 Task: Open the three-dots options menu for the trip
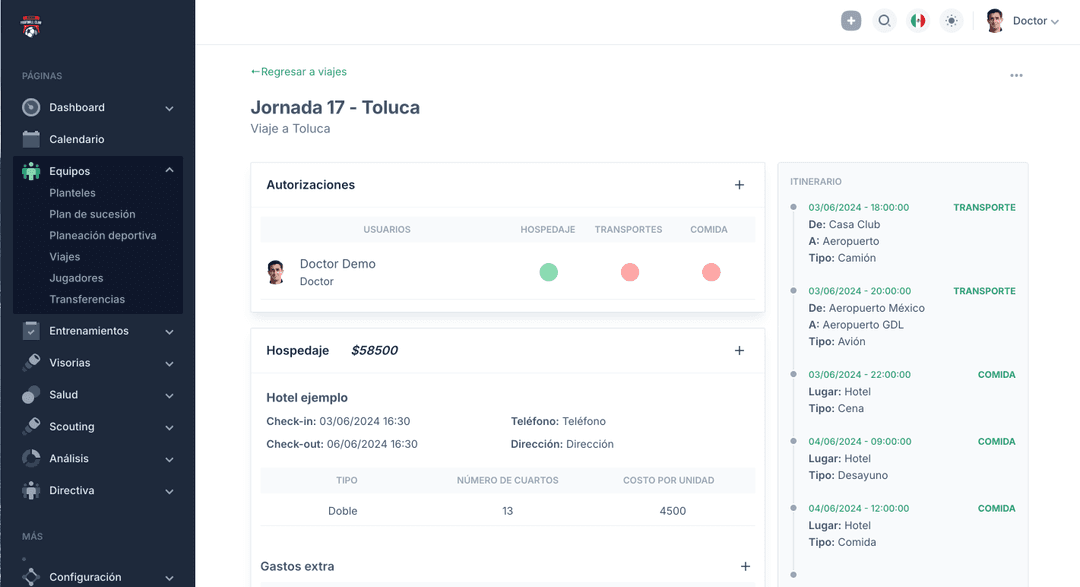click(1016, 76)
